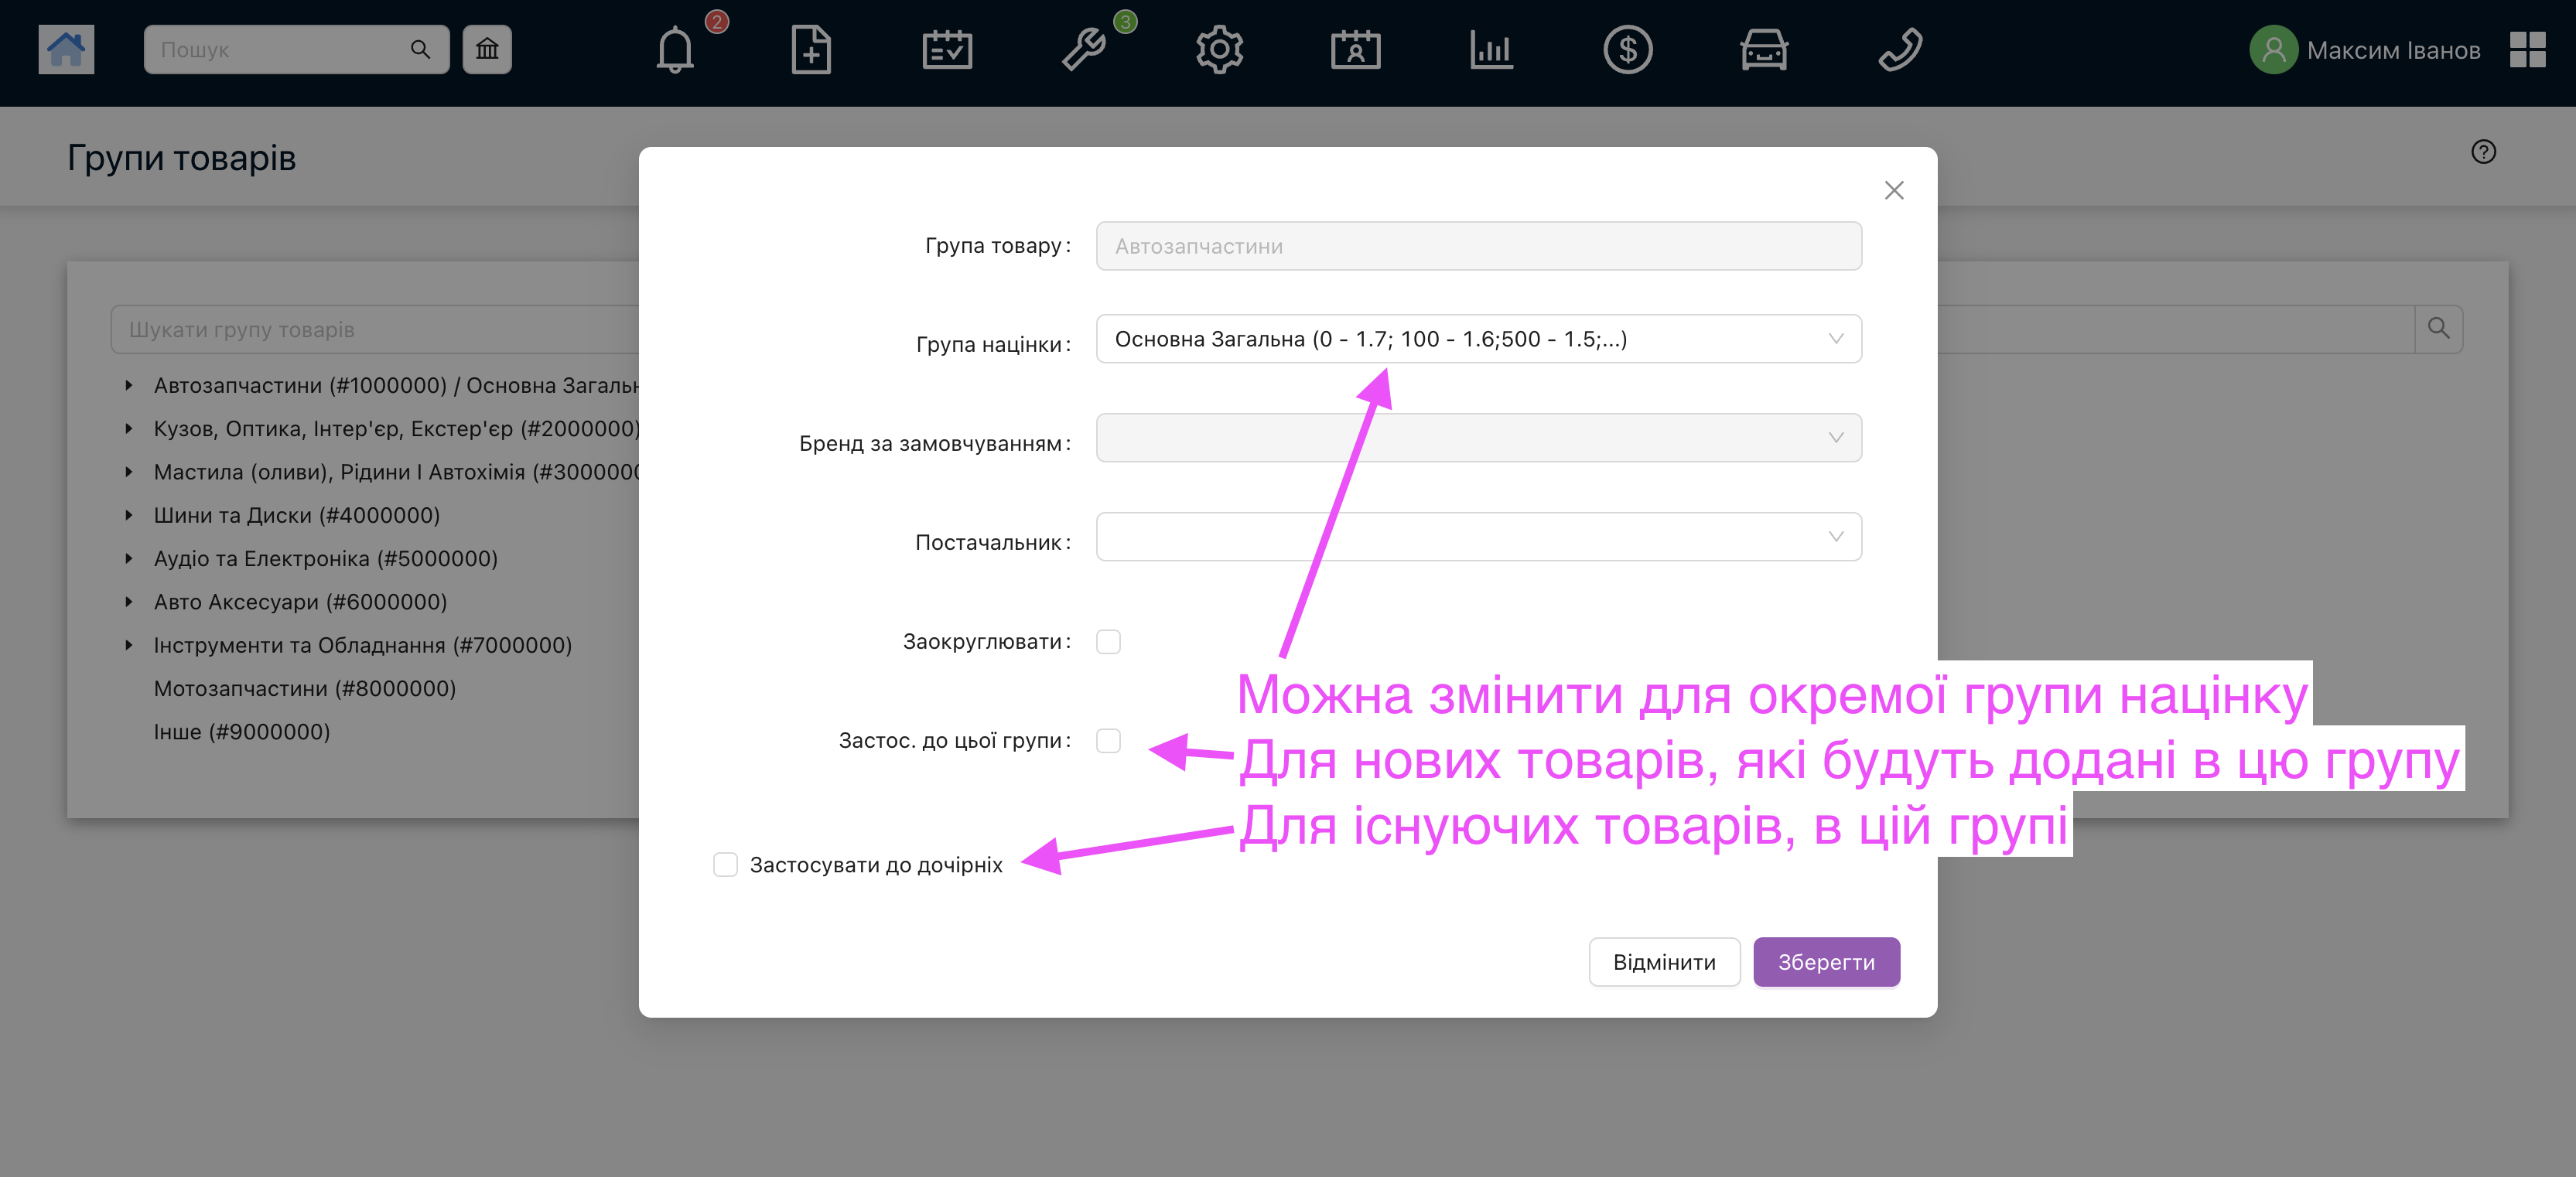Open the Постачальник dropdown
This screenshot has width=2576, height=1177.
point(1478,537)
